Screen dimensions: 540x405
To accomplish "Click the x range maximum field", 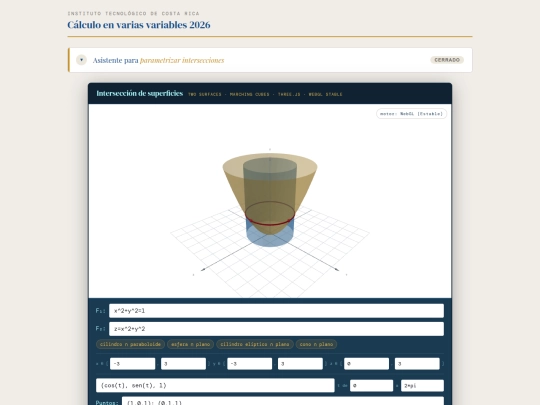I will click(183, 364).
